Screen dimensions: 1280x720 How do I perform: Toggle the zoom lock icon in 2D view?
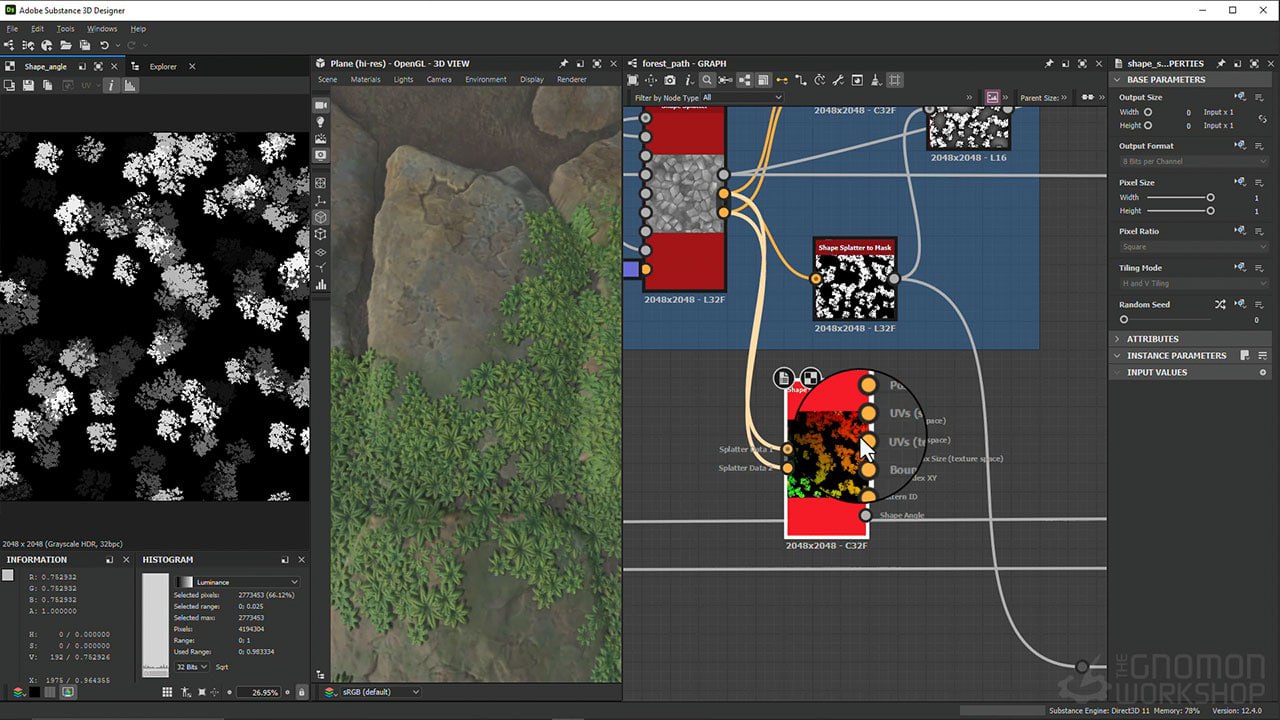pos(302,692)
